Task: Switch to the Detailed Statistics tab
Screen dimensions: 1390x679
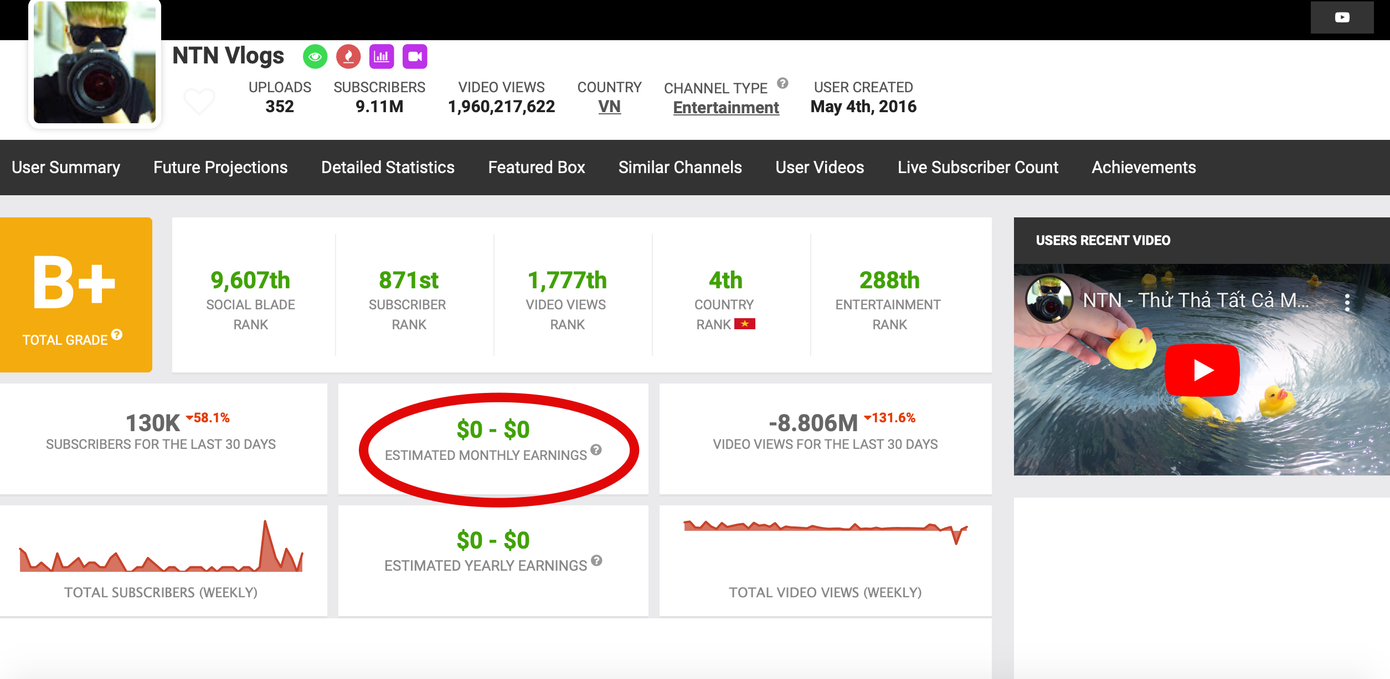Action: click(x=387, y=168)
